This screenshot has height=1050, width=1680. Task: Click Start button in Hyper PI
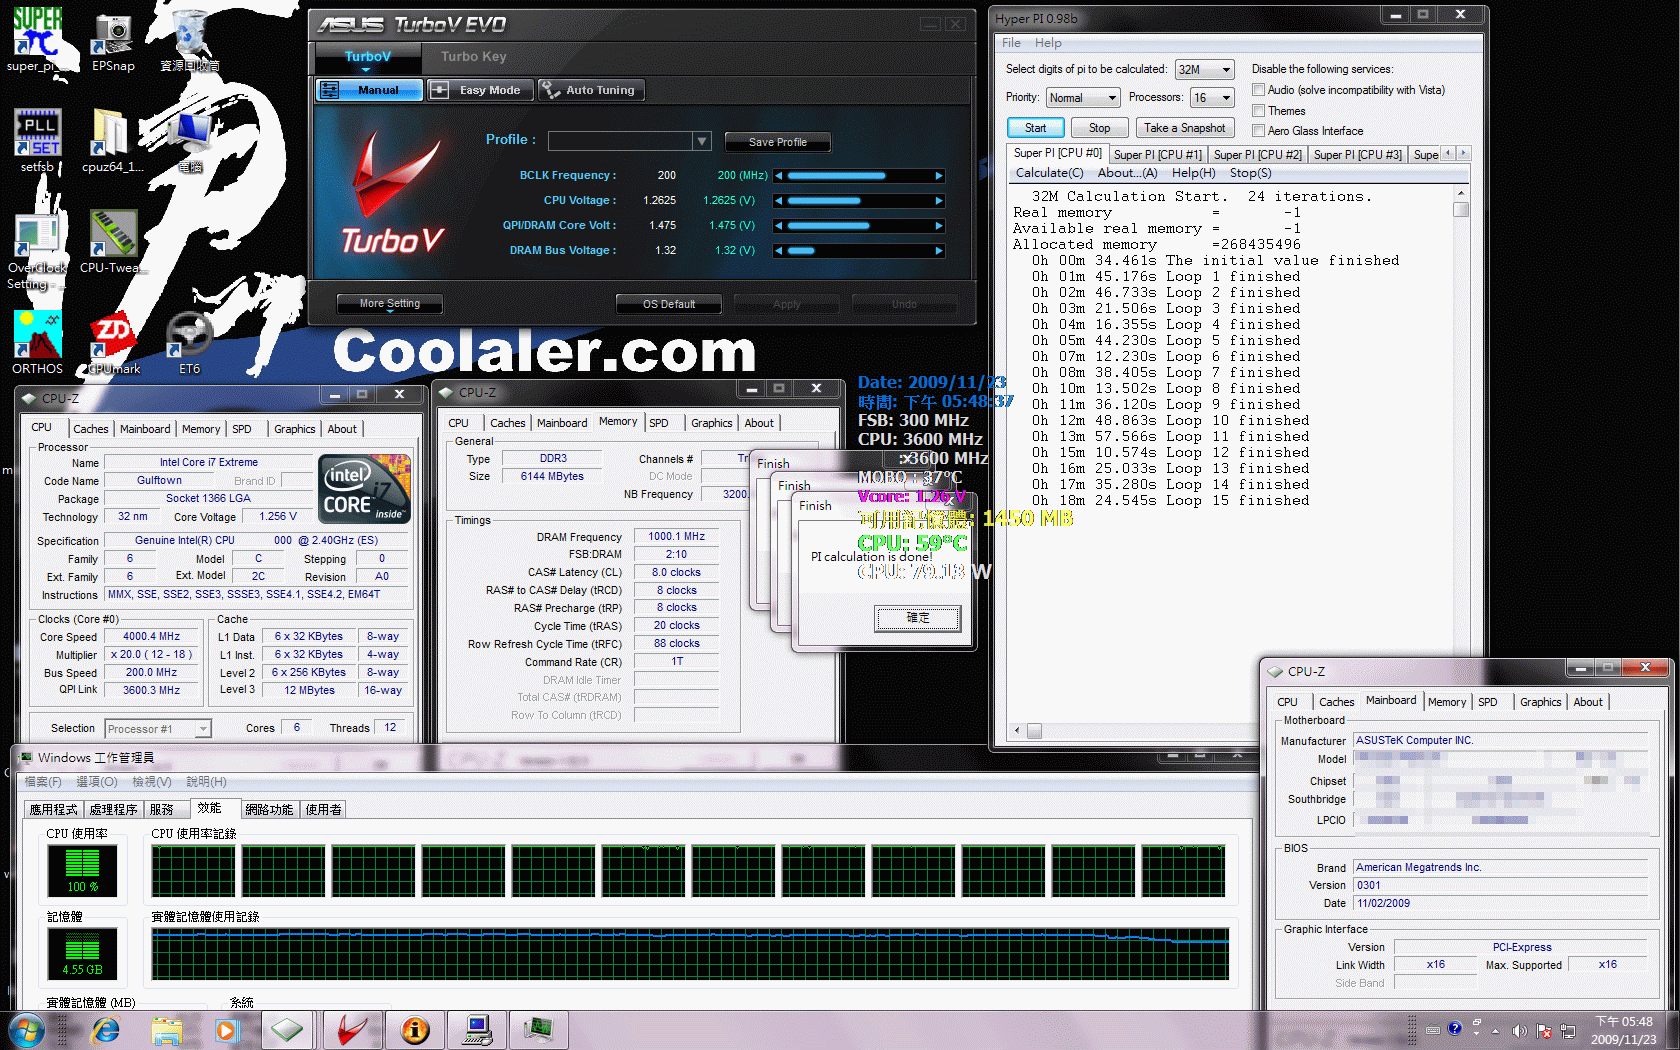pos(1035,128)
